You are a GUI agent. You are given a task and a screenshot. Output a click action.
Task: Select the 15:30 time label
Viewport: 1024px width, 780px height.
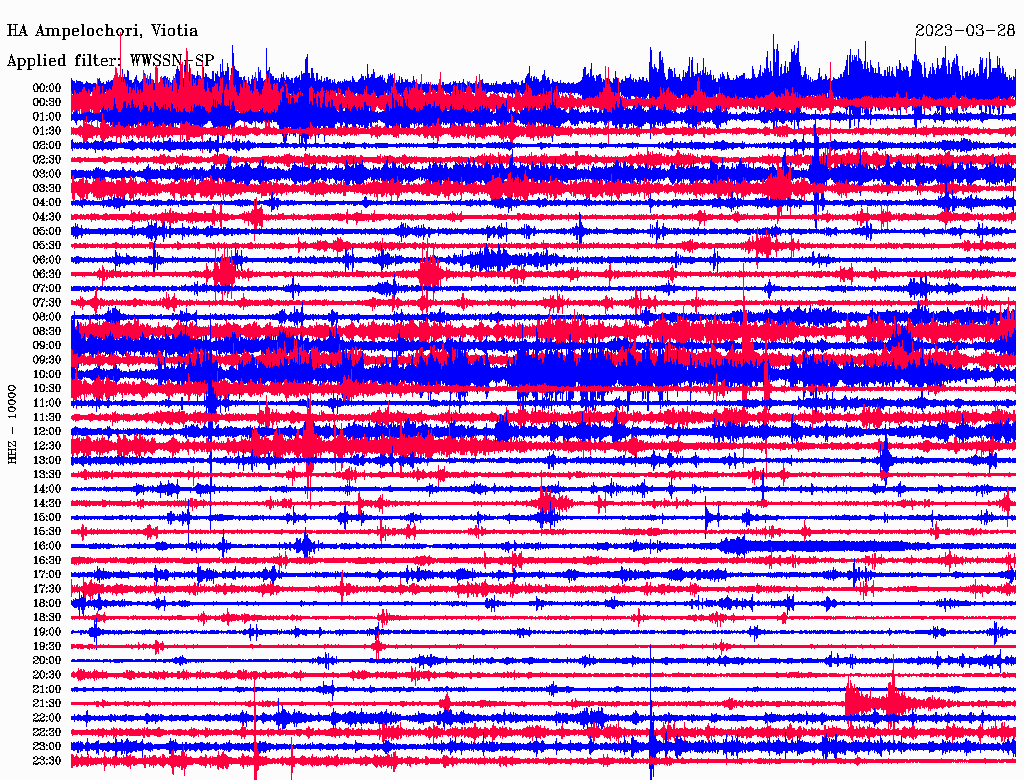[47, 532]
